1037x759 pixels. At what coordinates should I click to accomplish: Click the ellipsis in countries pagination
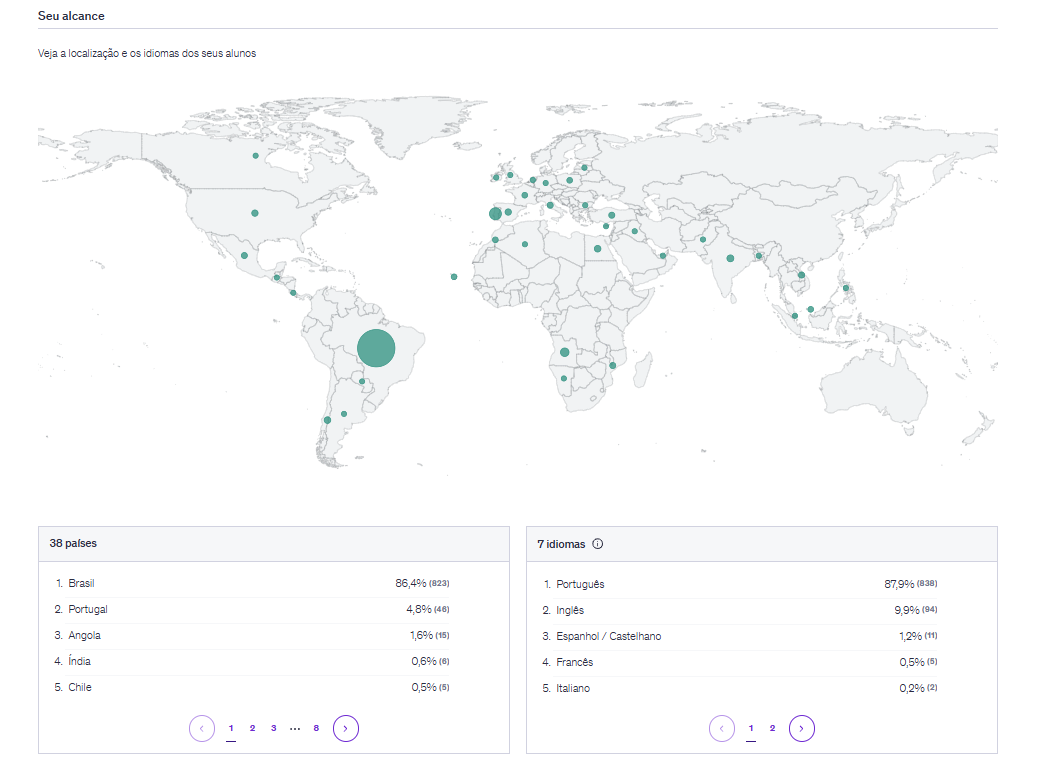coord(295,729)
